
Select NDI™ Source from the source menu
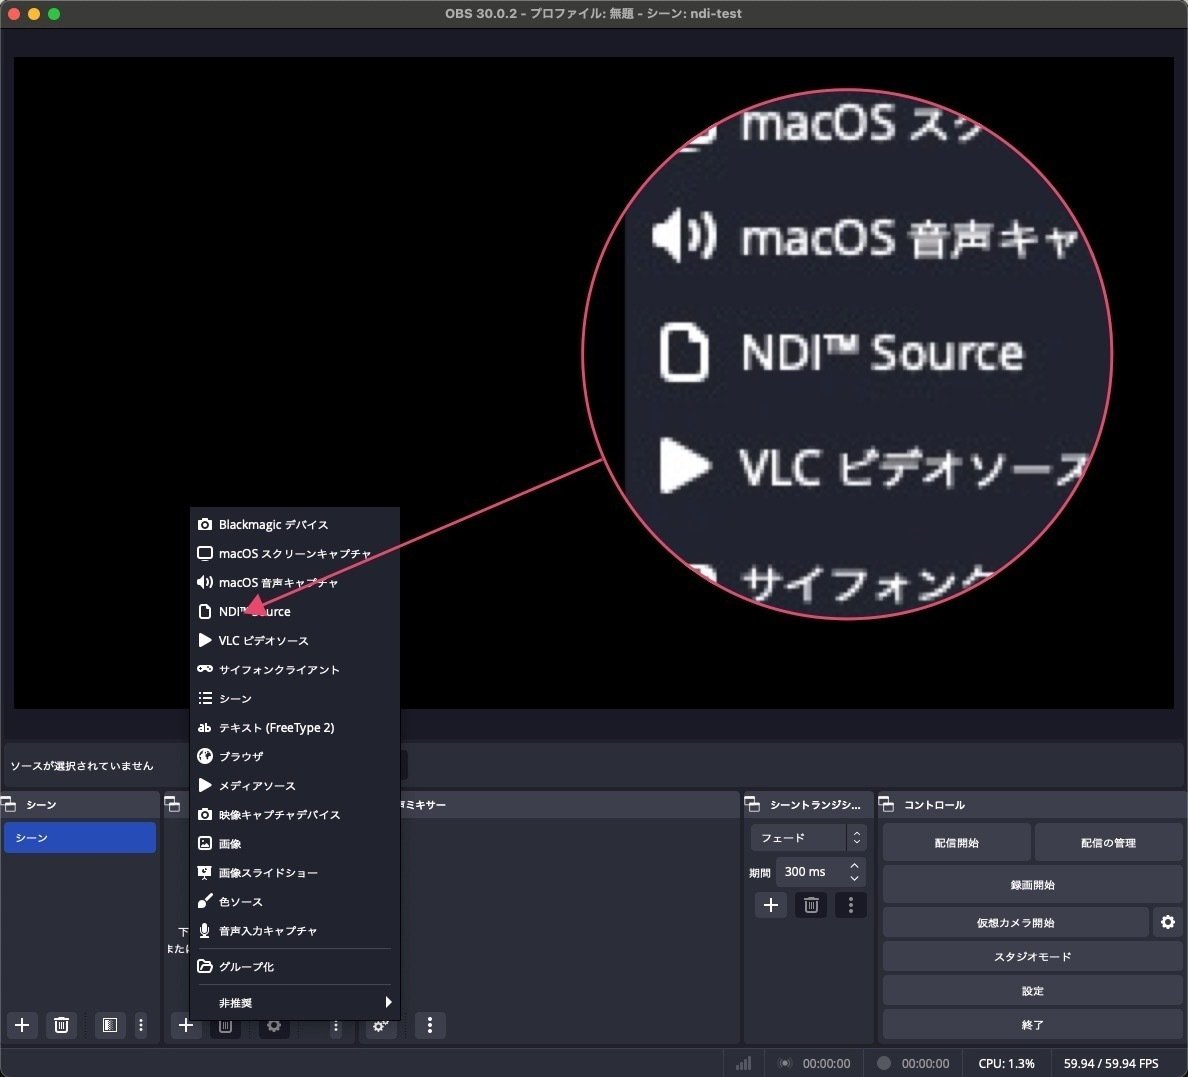pos(253,611)
